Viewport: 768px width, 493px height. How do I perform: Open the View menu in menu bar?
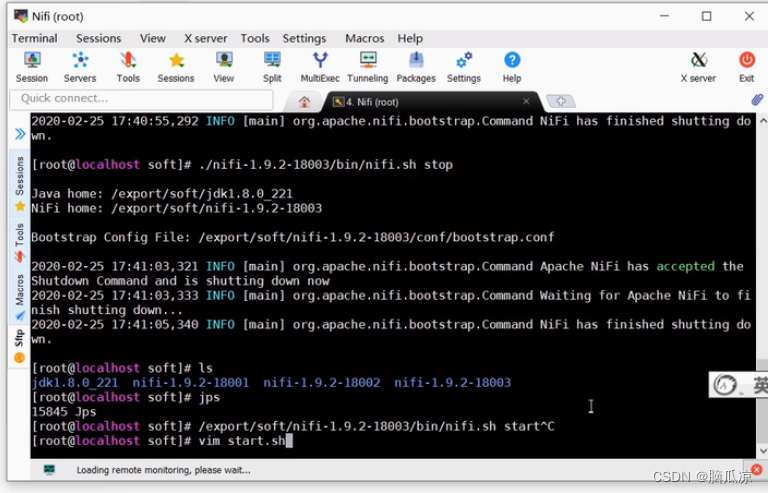tap(153, 38)
